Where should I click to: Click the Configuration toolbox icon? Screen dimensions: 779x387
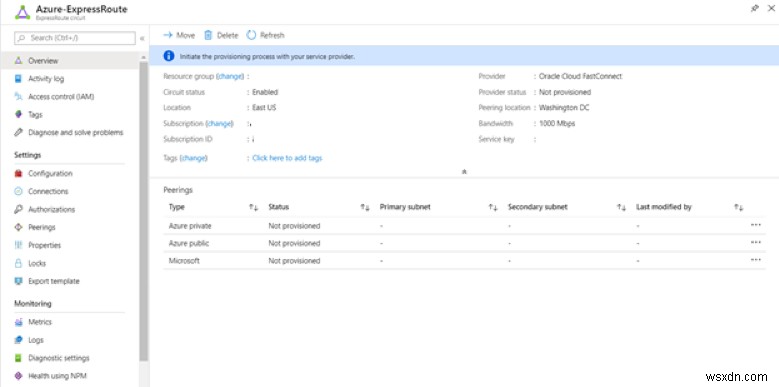tap(19, 173)
